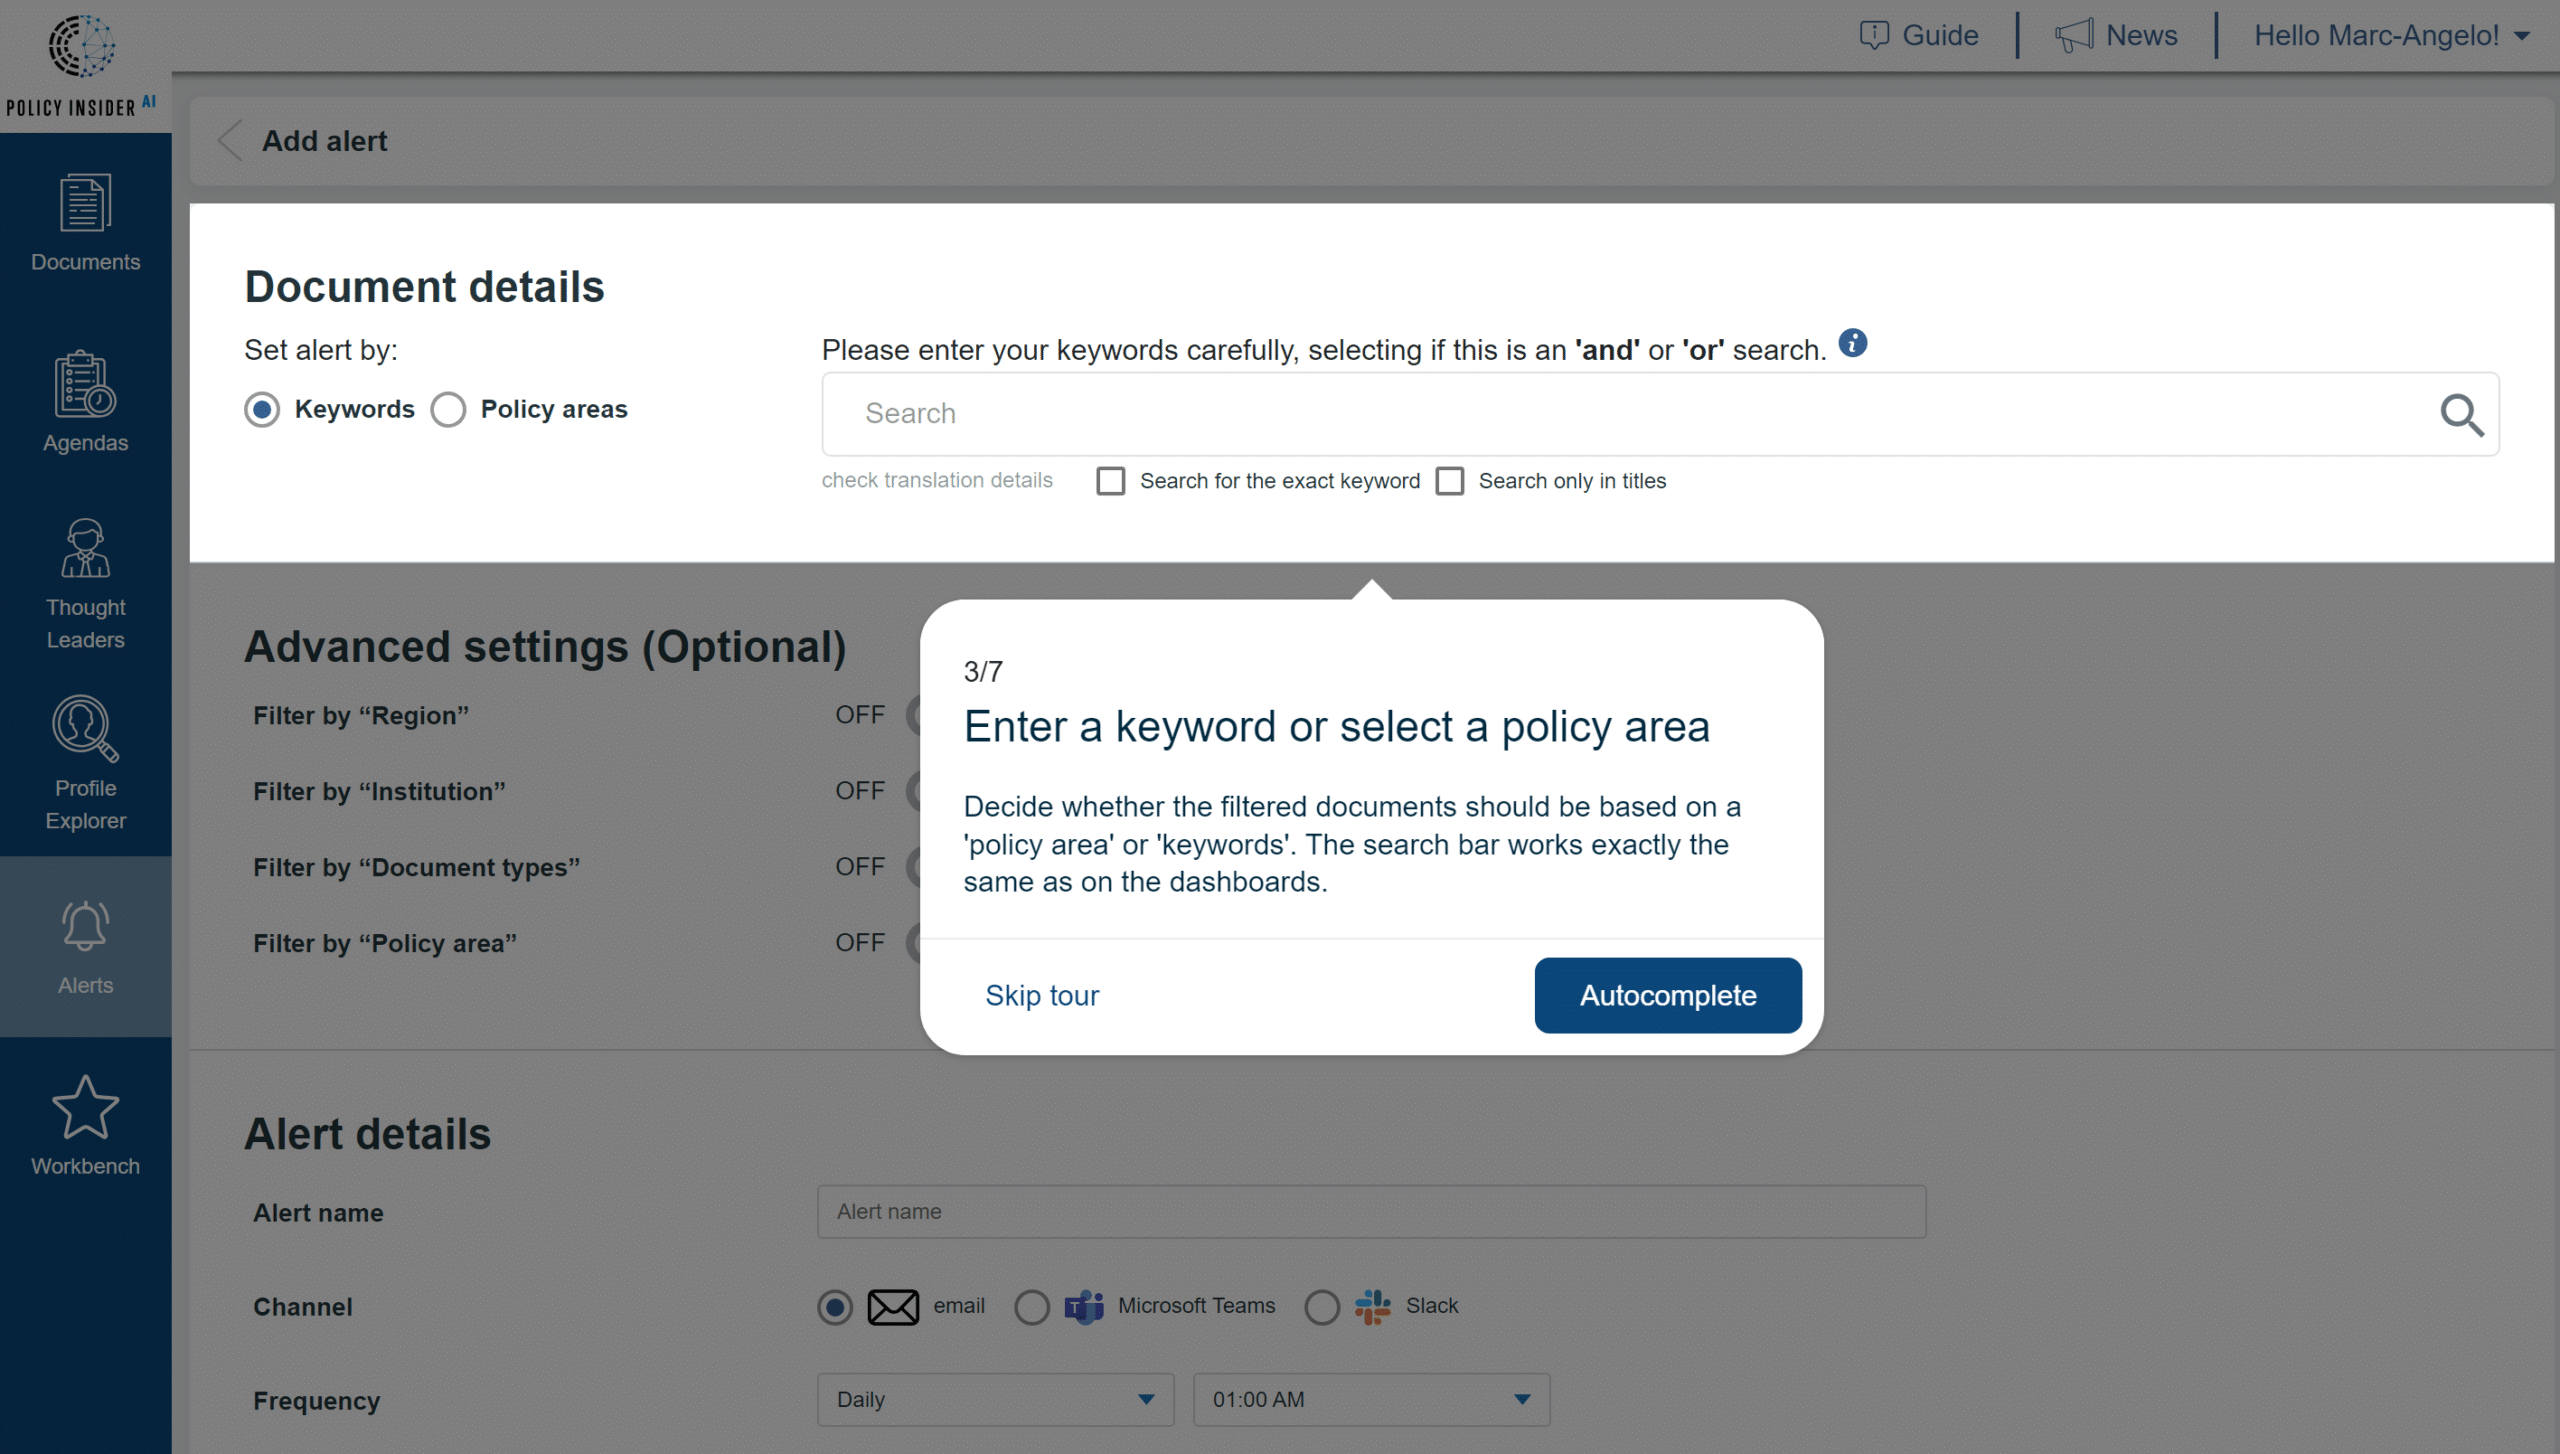Click the magnifier search icon
The height and width of the screenshot is (1454, 2560).
pos(2461,415)
